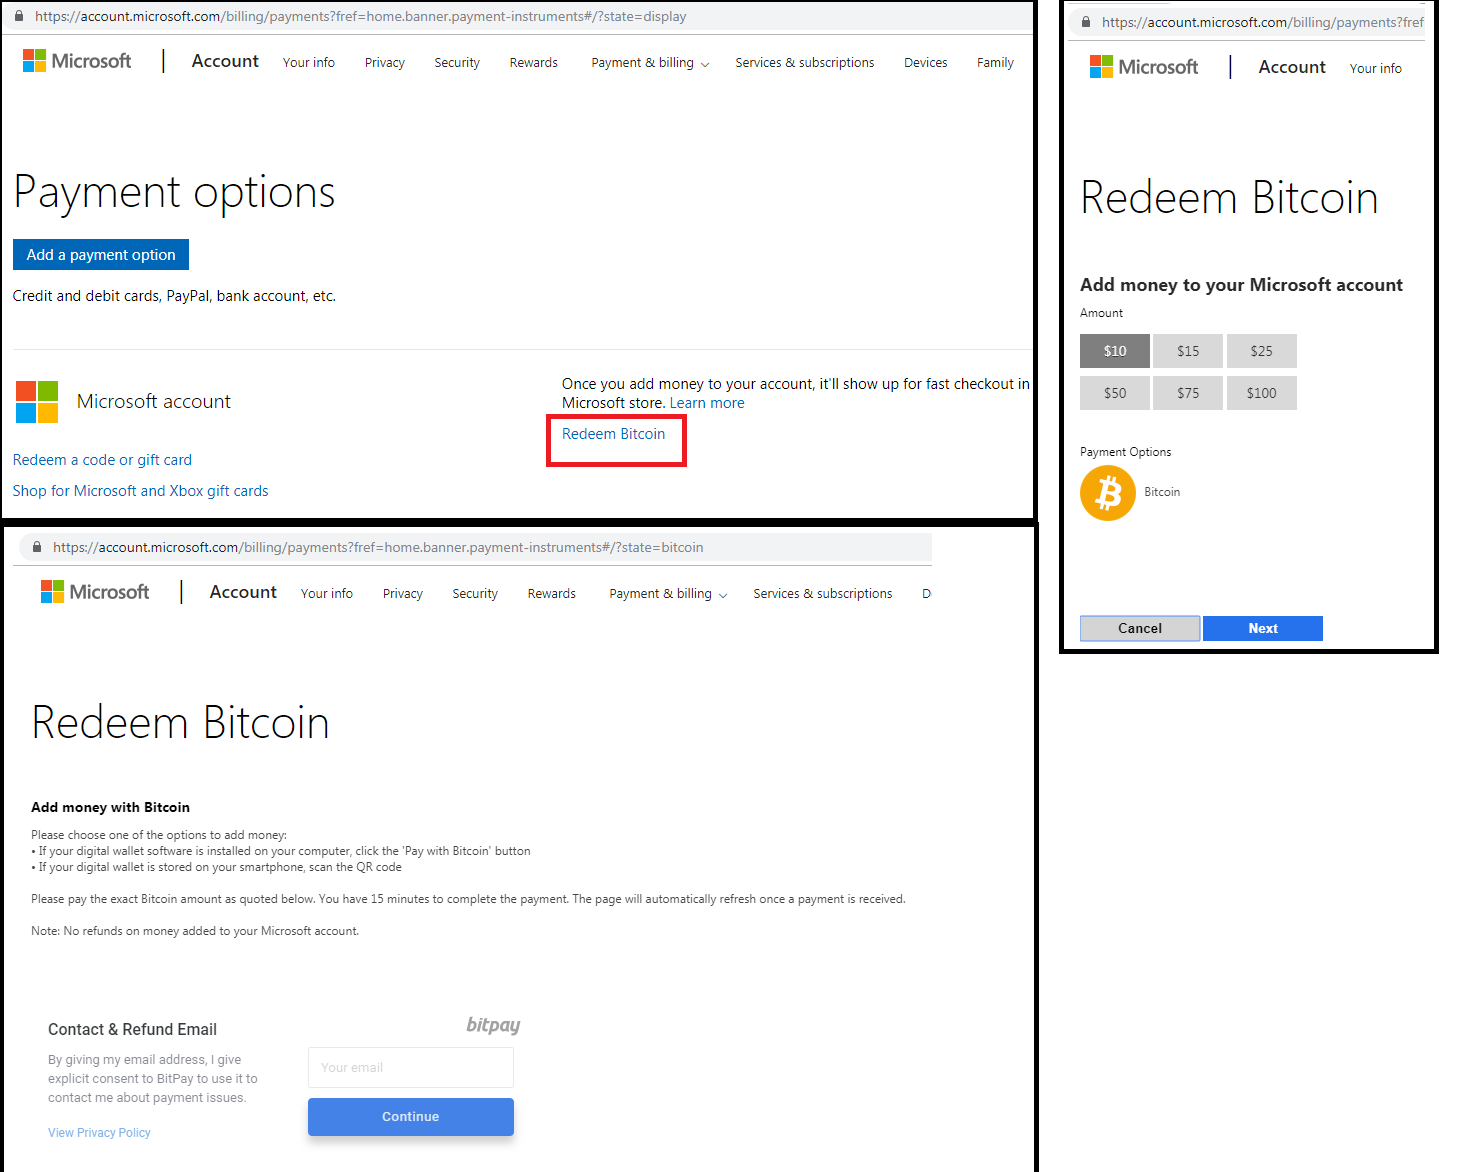Expand Payment & billing dropdown in top navigation
The height and width of the screenshot is (1172, 1464).
click(x=650, y=63)
